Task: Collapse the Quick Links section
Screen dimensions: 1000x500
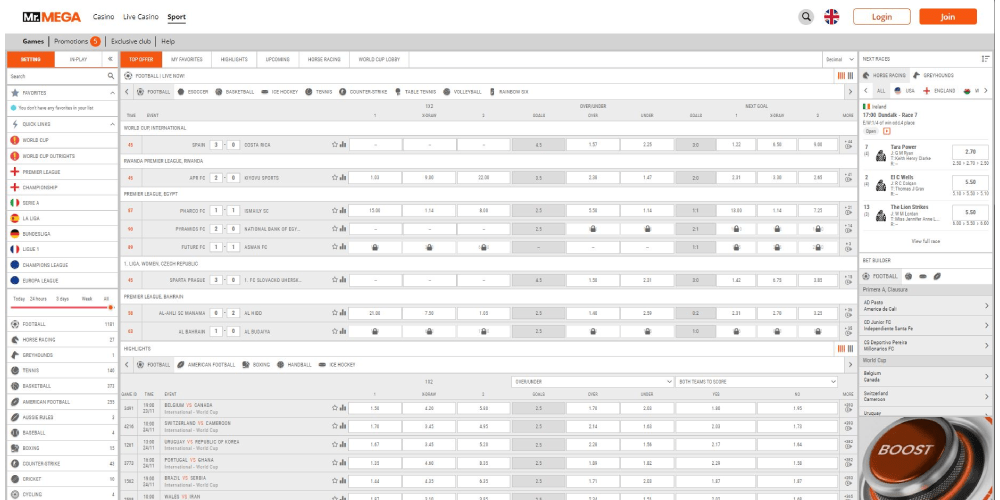Action: click(x=111, y=124)
